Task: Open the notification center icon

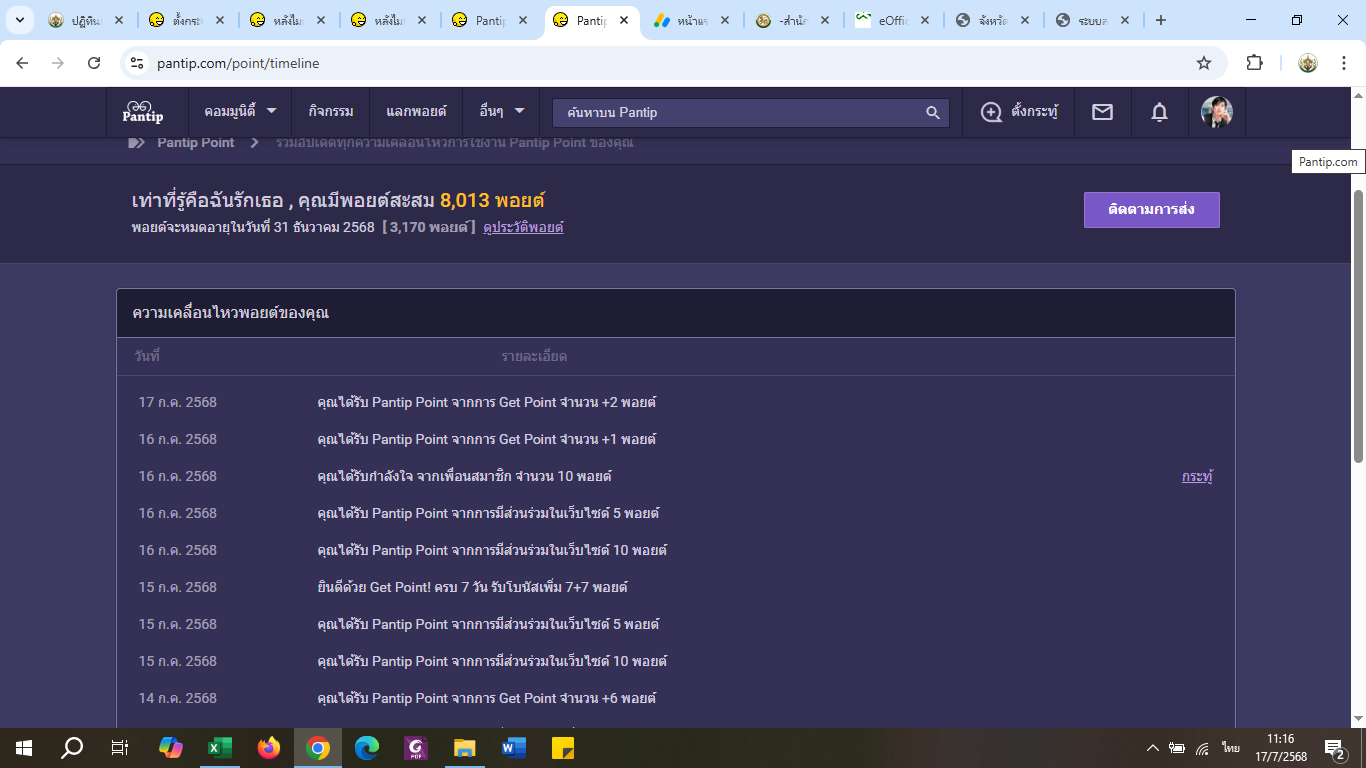Action: click(1335, 747)
